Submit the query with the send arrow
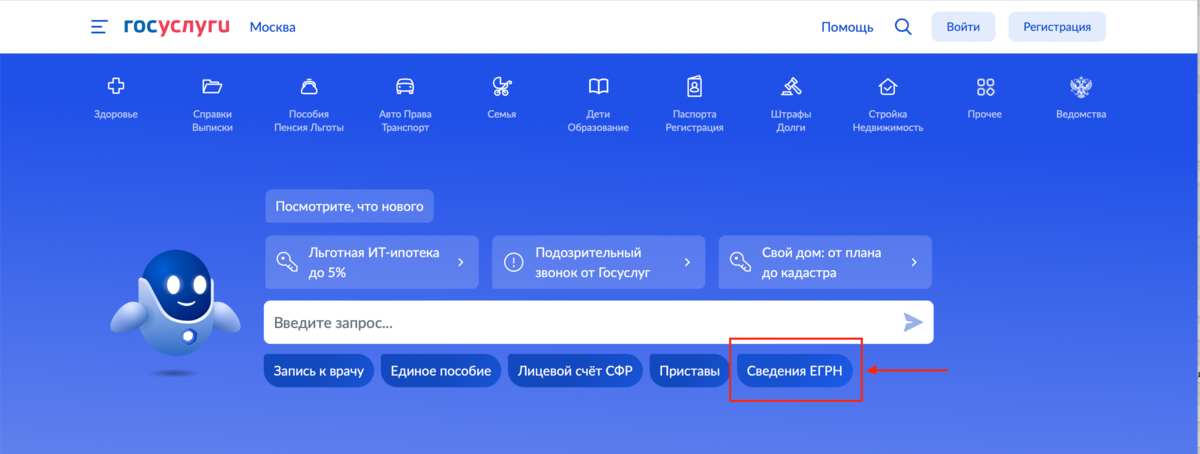This screenshot has width=1200, height=454. click(913, 322)
